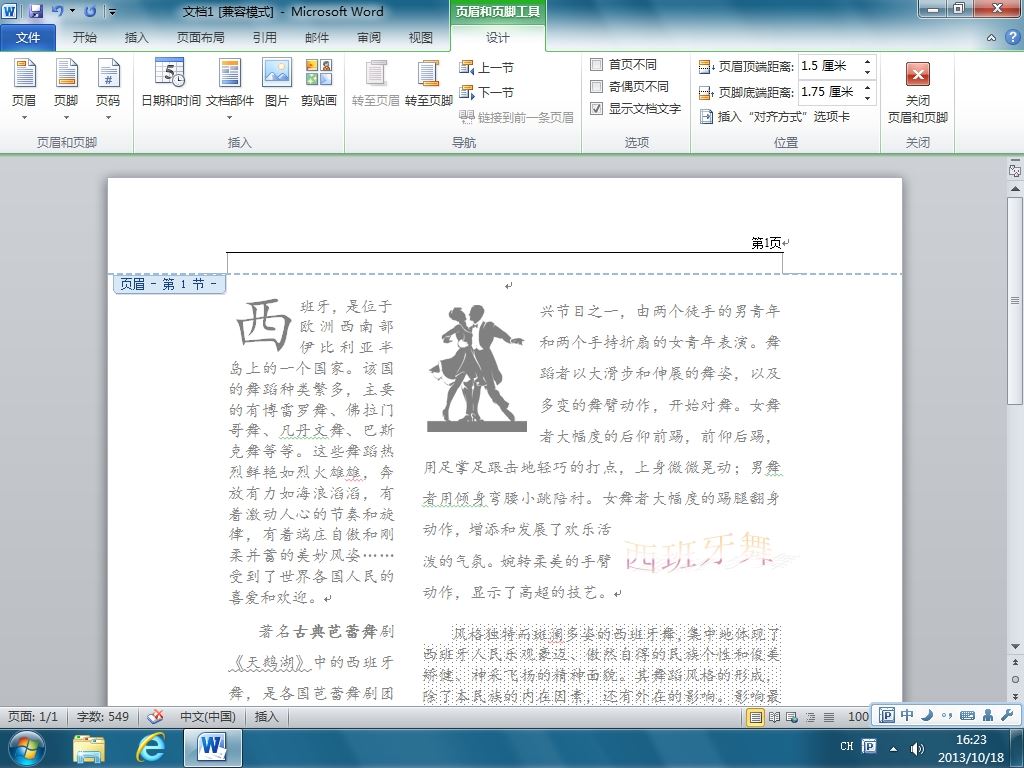This screenshot has width=1024, height=768.
Task: Uncheck 显示文档文字 checkbox
Action: point(596,108)
